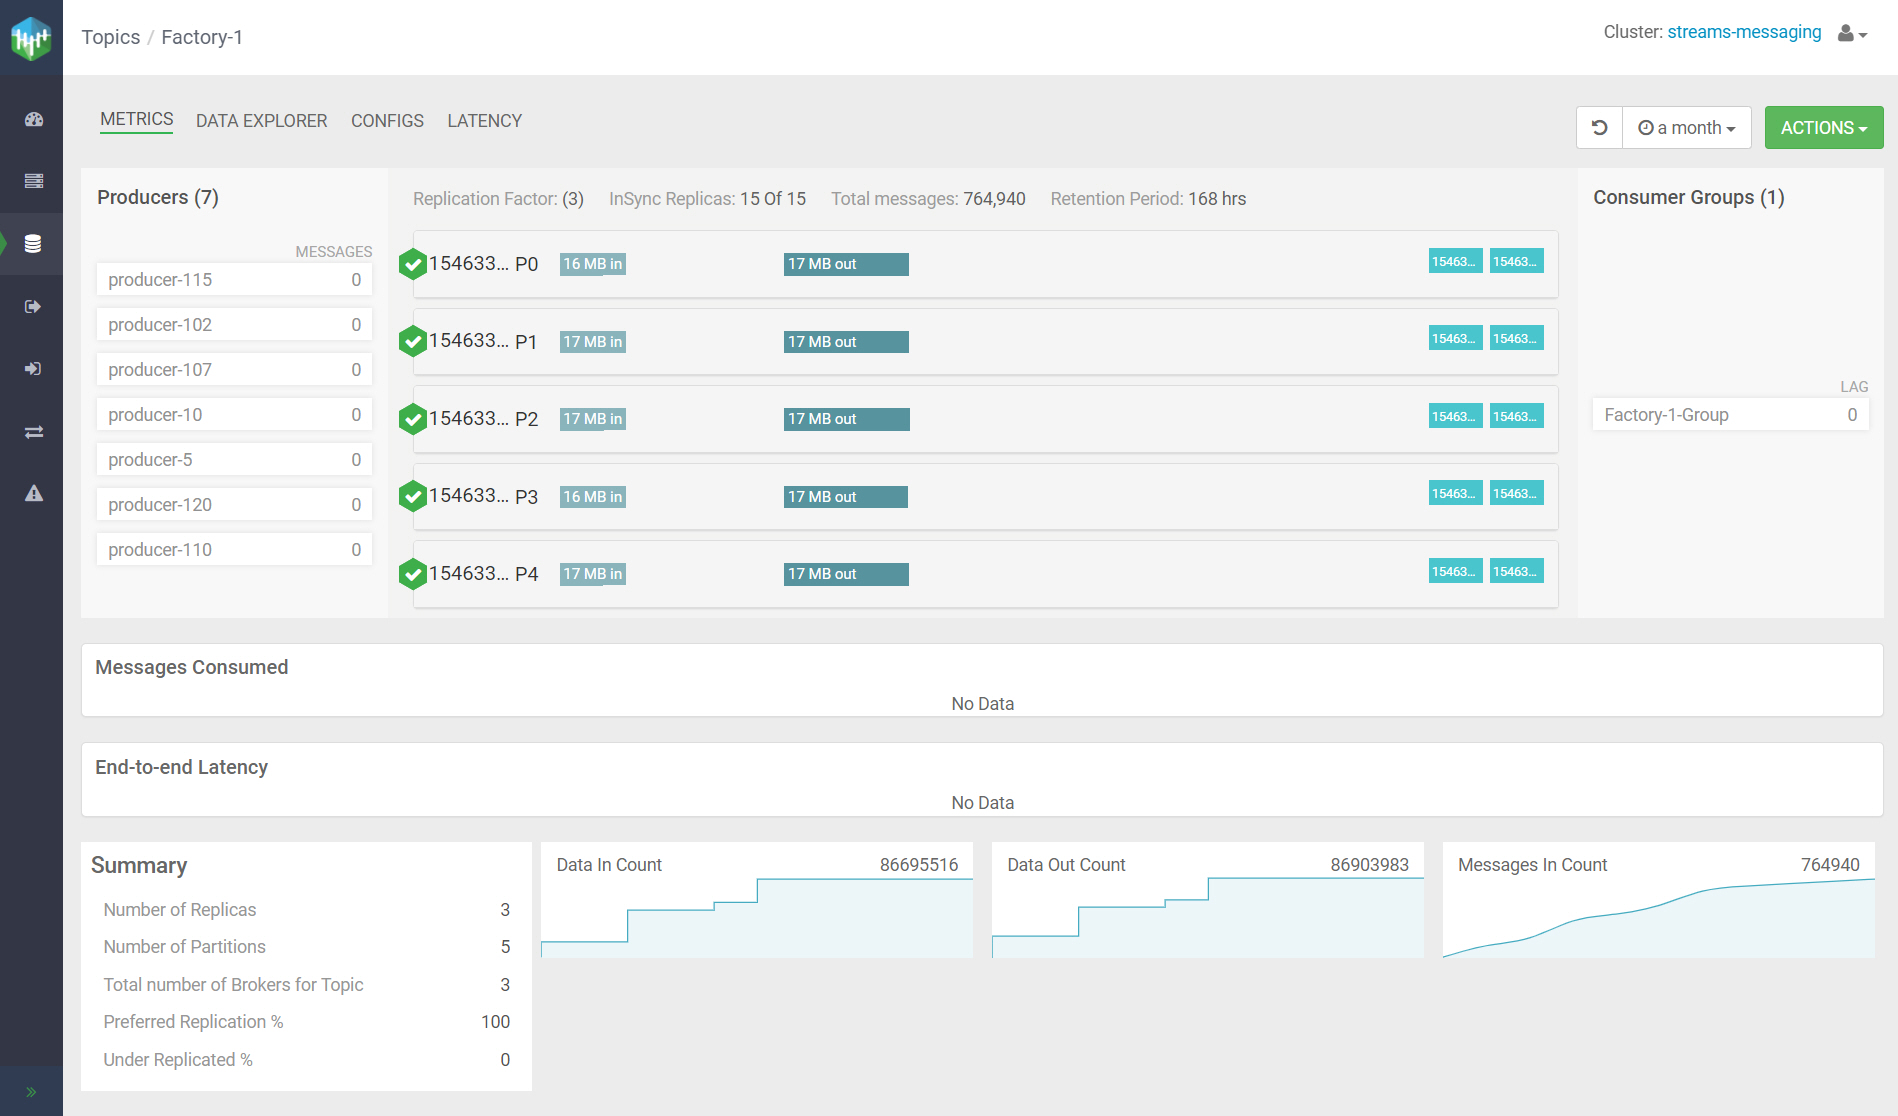Click the refresh icon button
Viewport: 1898px width, 1116px height.
pyautogui.click(x=1599, y=128)
